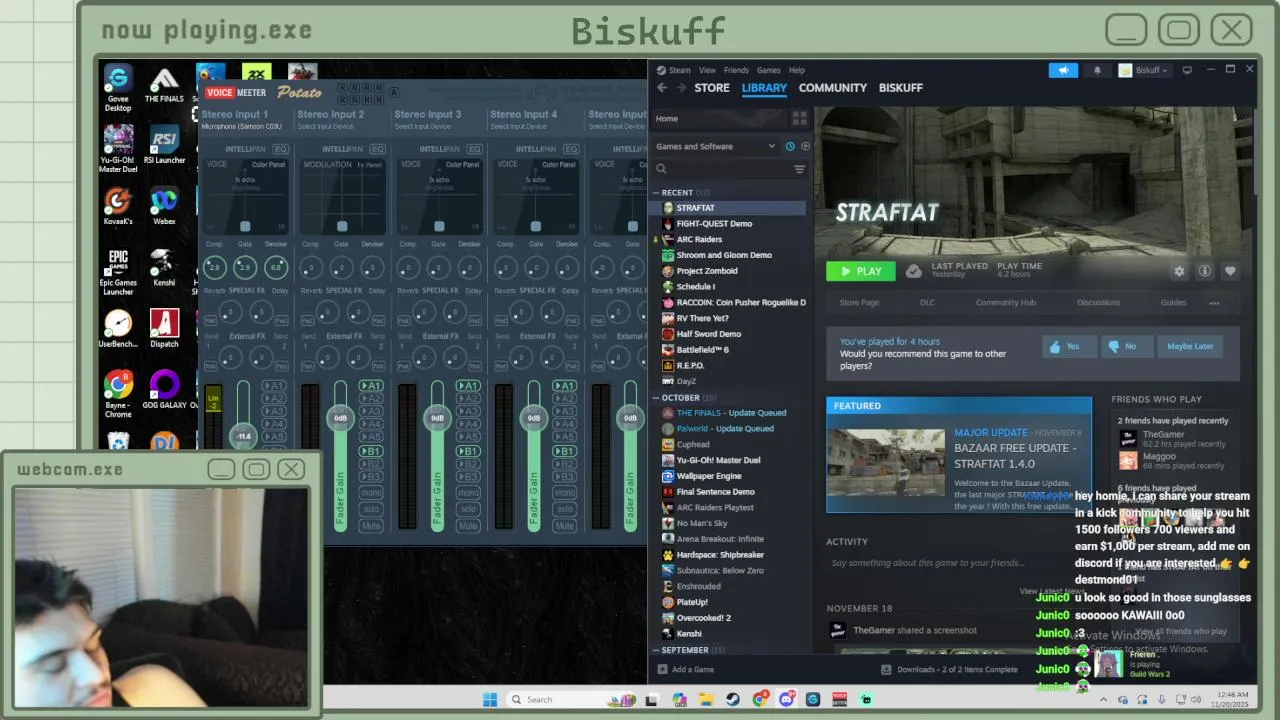Open Discord from the taskbar

pos(786,699)
